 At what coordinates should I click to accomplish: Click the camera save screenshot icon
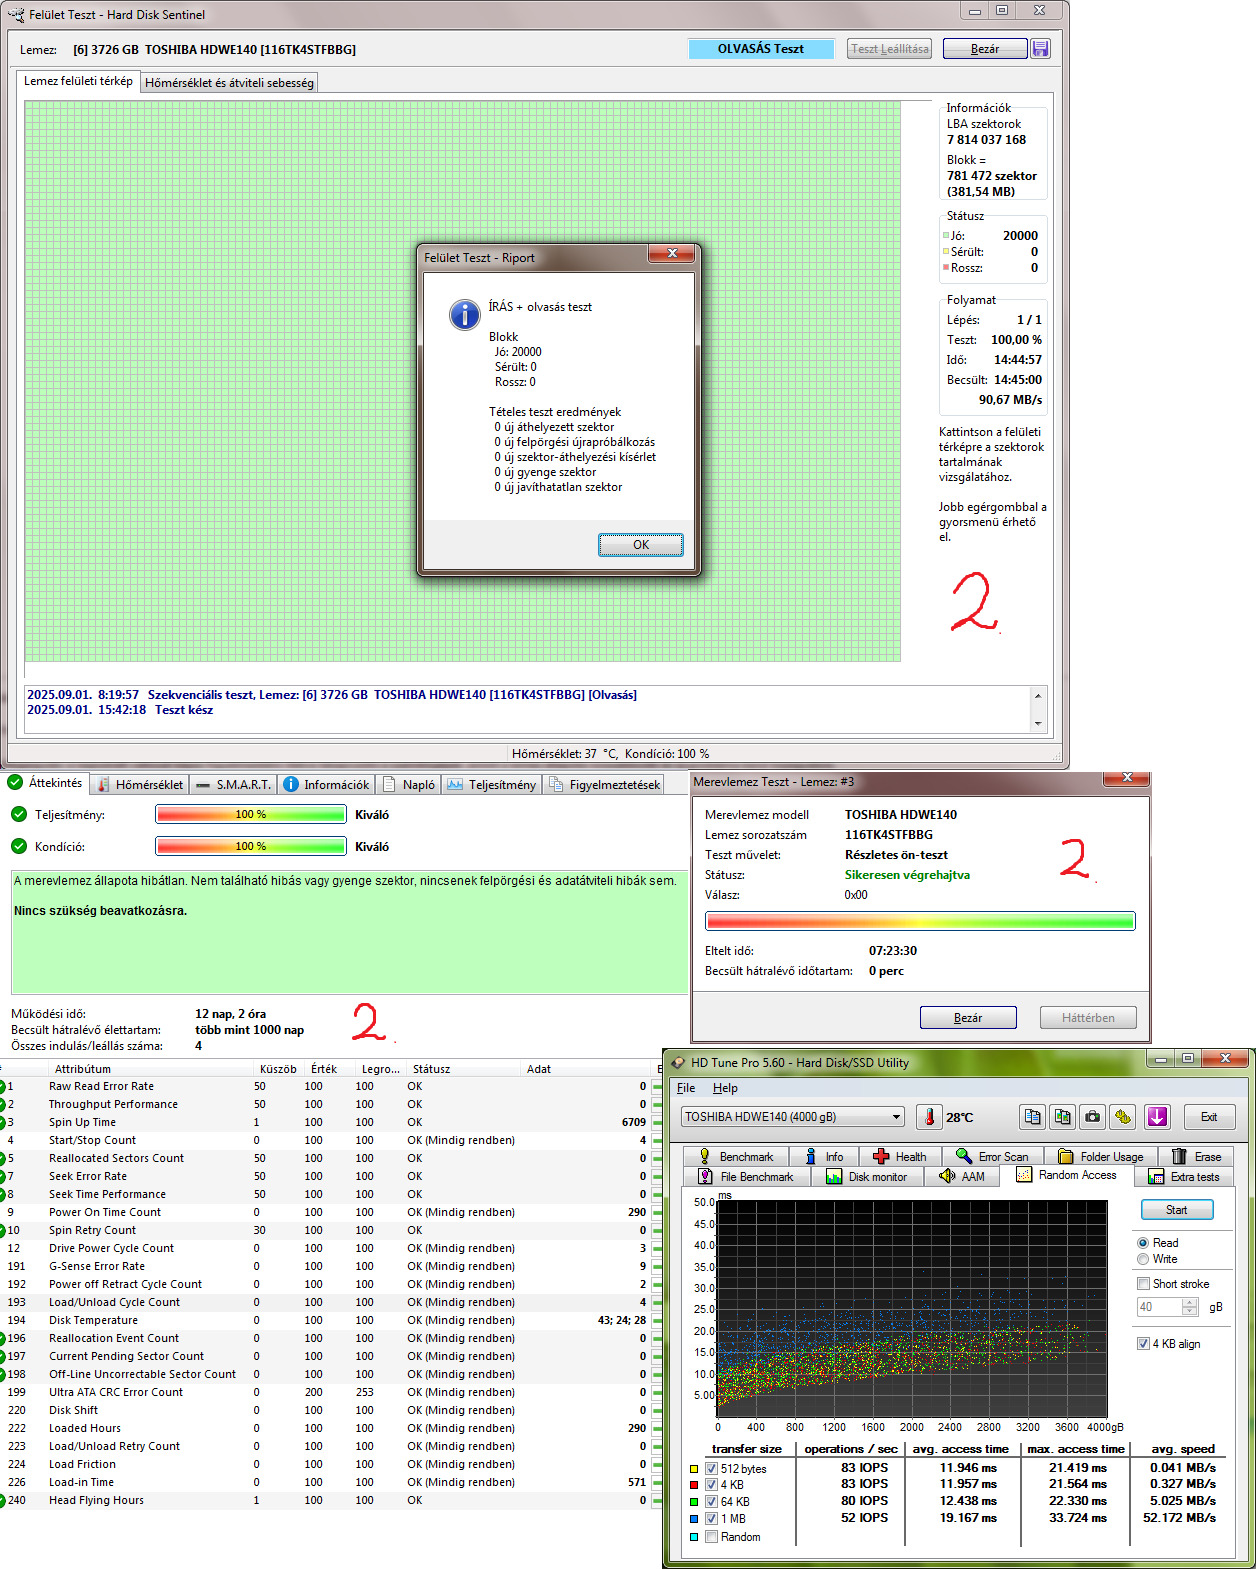(1093, 1117)
